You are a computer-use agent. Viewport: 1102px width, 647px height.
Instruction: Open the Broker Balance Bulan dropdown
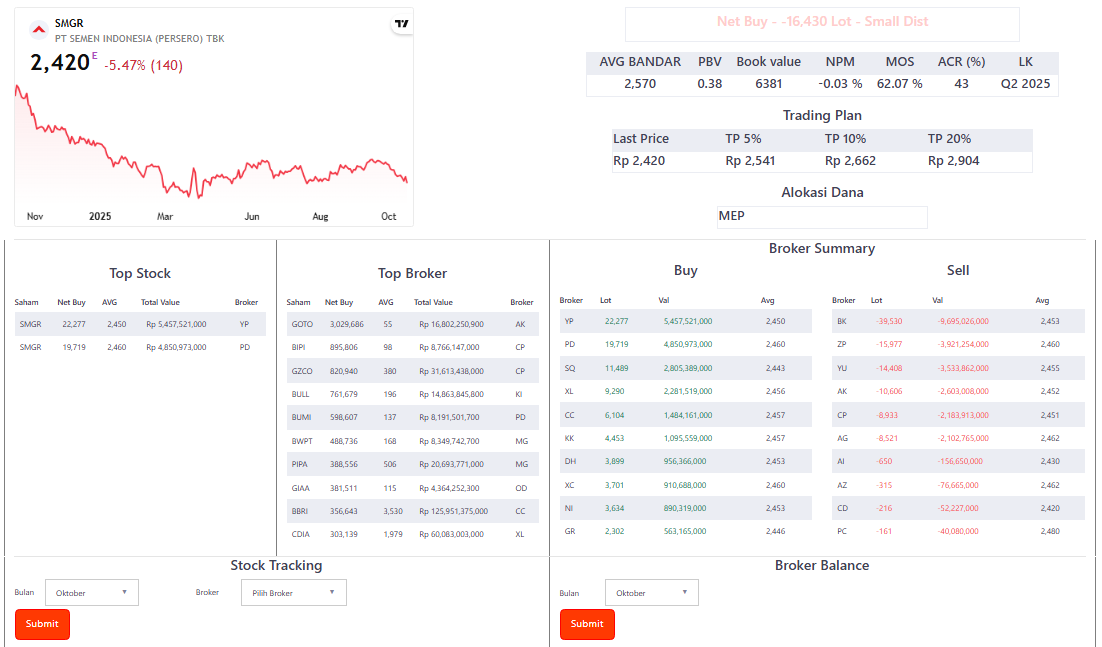click(652, 592)
